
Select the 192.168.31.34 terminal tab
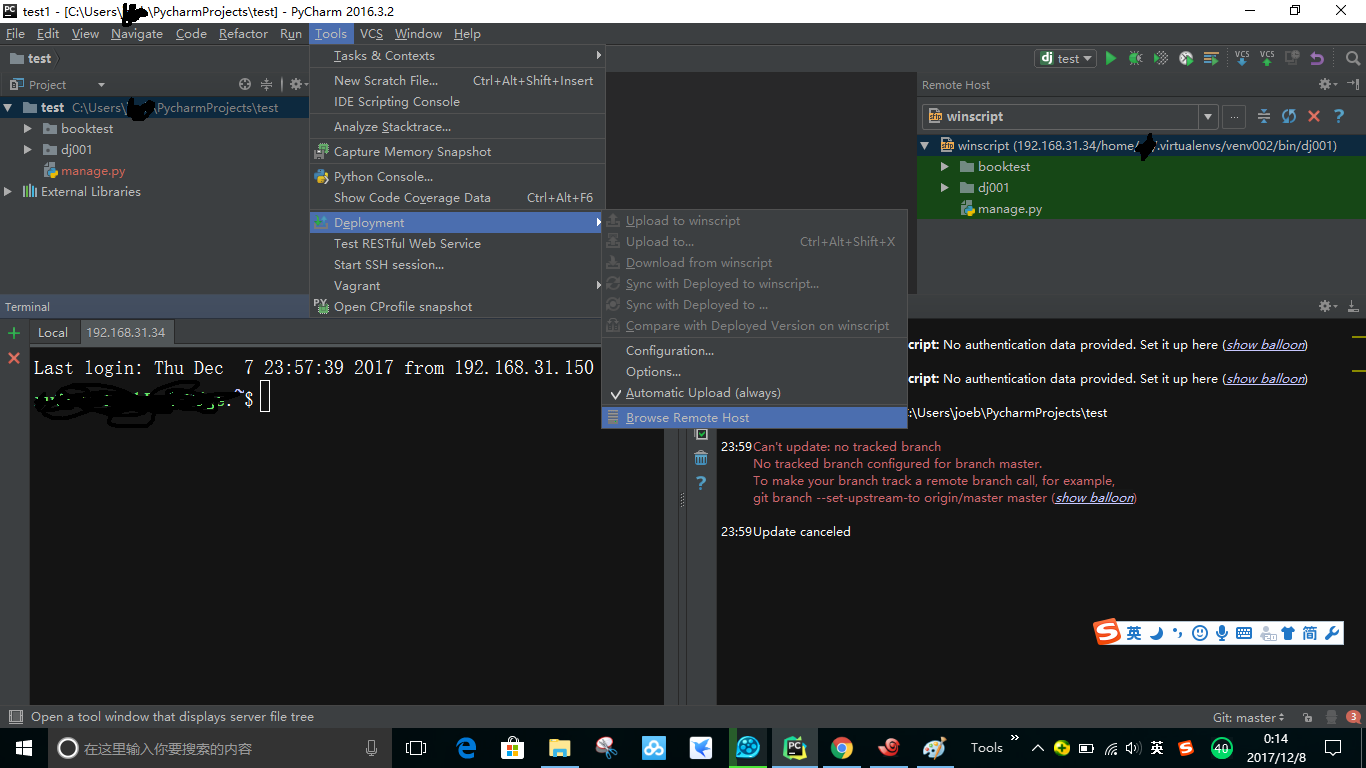click(x=126, y=333)
